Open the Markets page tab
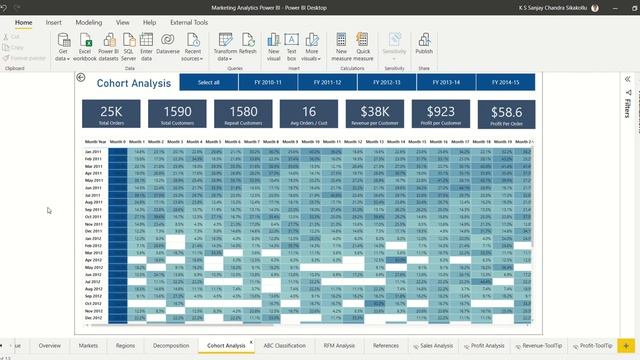 88,346
